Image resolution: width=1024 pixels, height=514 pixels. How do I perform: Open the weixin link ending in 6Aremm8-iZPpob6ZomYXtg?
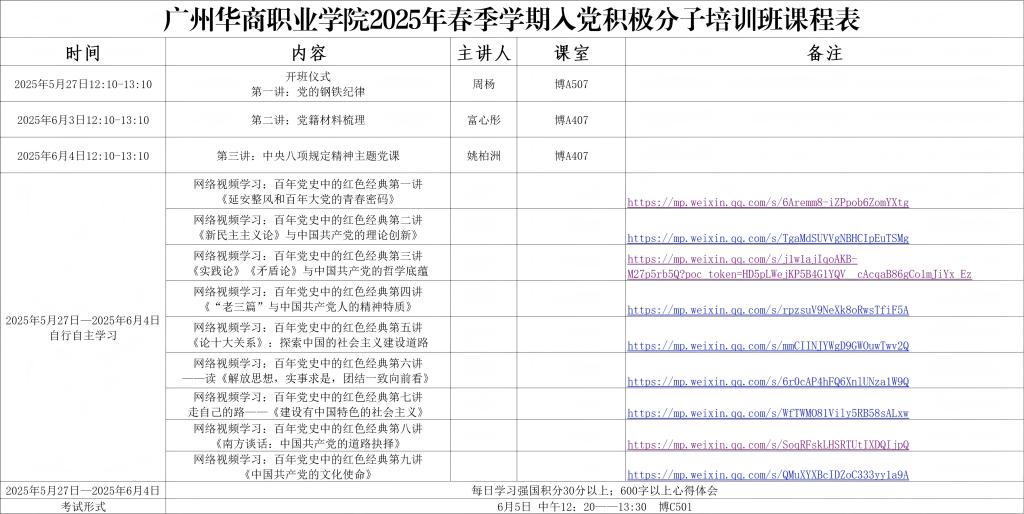767,202
